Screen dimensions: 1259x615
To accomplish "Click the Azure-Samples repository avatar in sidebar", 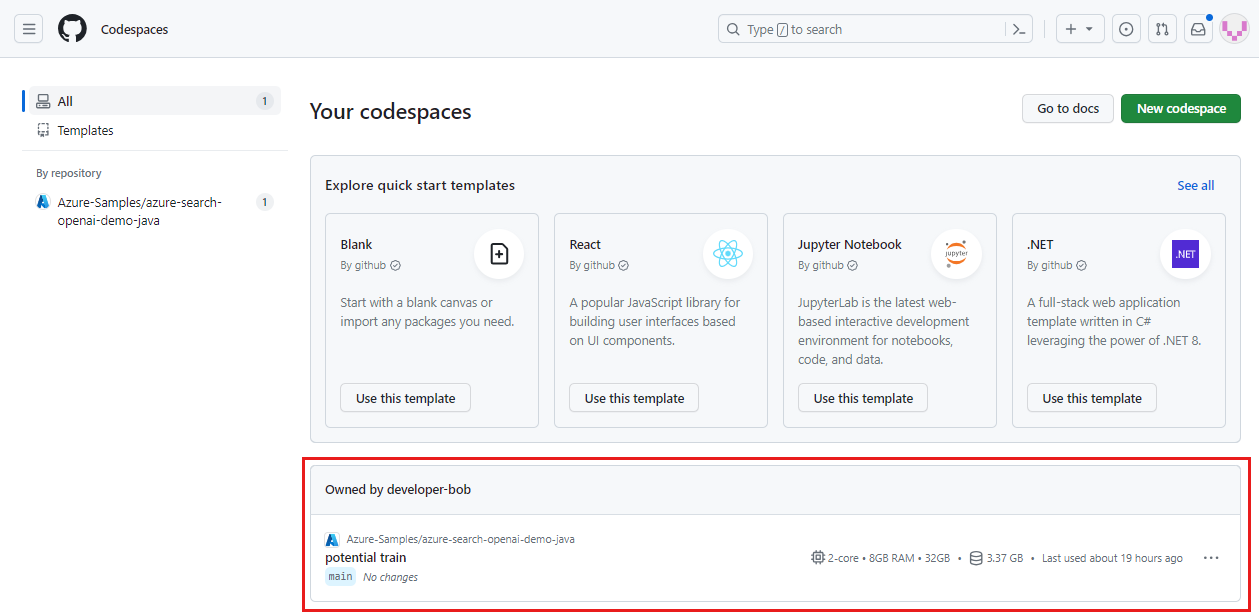I will 43,202.
